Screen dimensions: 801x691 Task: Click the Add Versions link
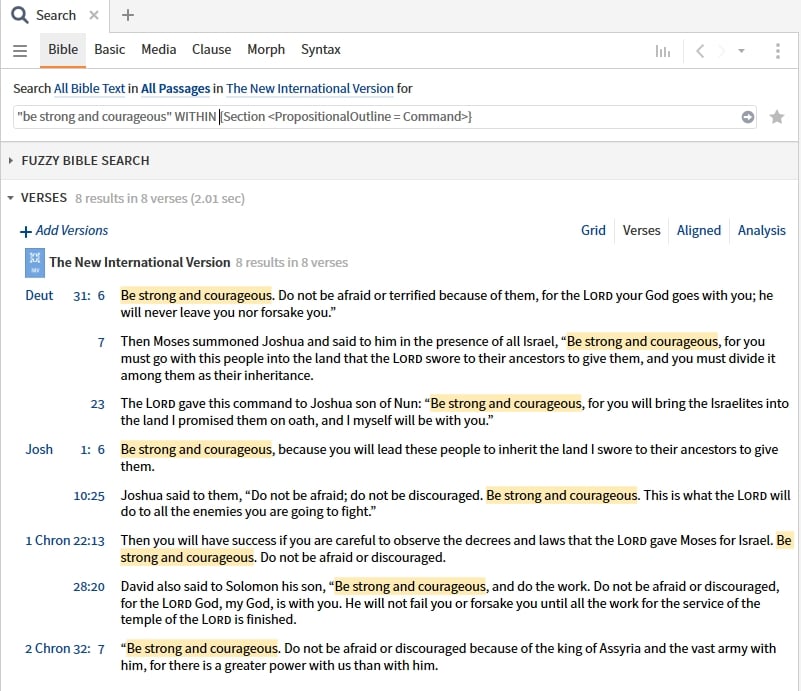click(72, 231)
